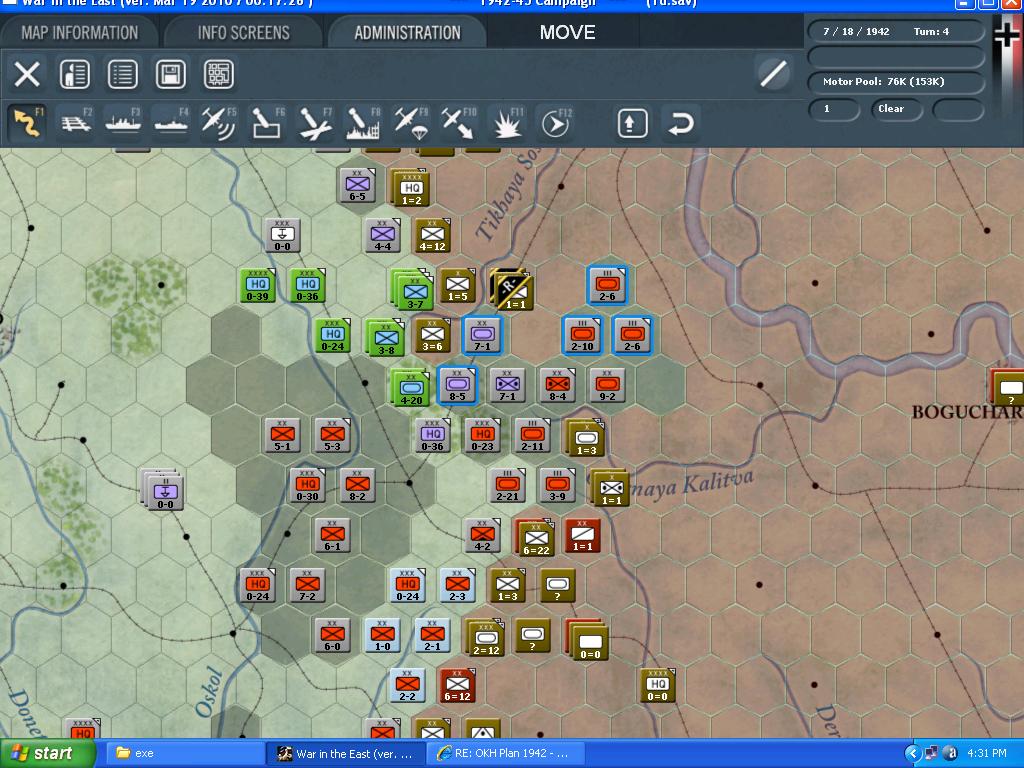Image resolution: width=1024 pixels, height=768 pixels.
Task: Click the Motor Pool 76K readout
Action: click(x=896, y=82)
